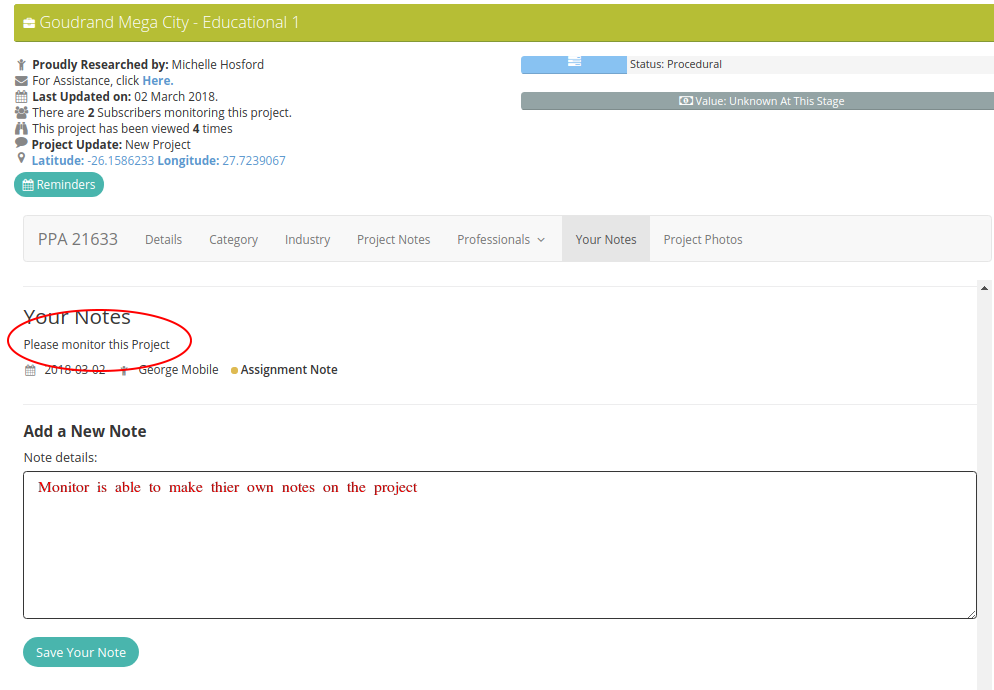Open the Project Notes tab
This screenshot has width=994, height=690.
tap(394, 240)
